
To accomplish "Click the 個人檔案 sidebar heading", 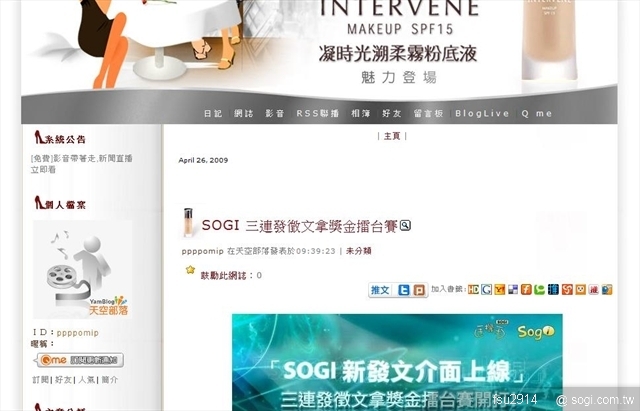I will (60, 203).
